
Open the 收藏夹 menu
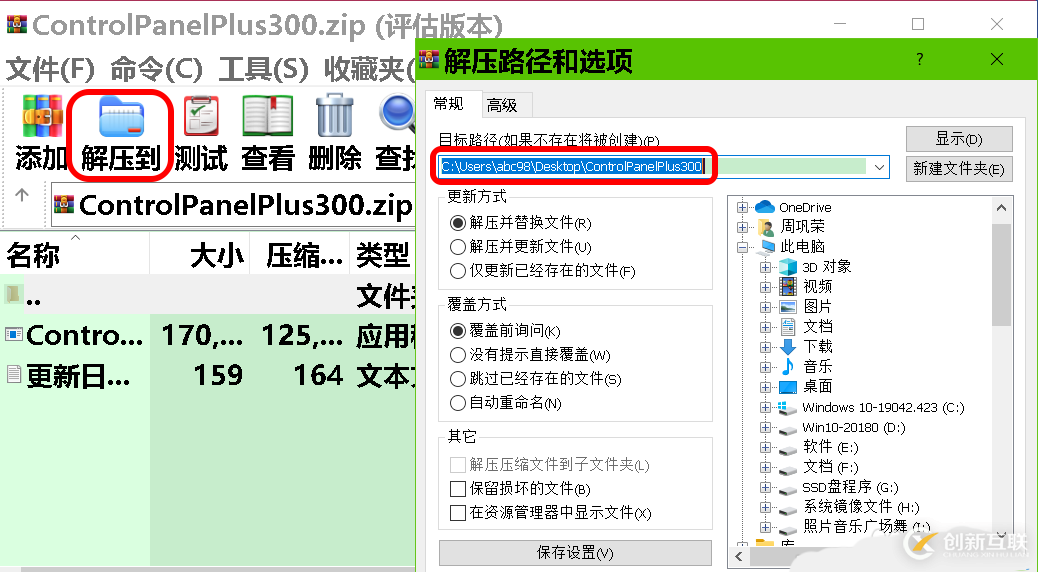pos(369,69)
